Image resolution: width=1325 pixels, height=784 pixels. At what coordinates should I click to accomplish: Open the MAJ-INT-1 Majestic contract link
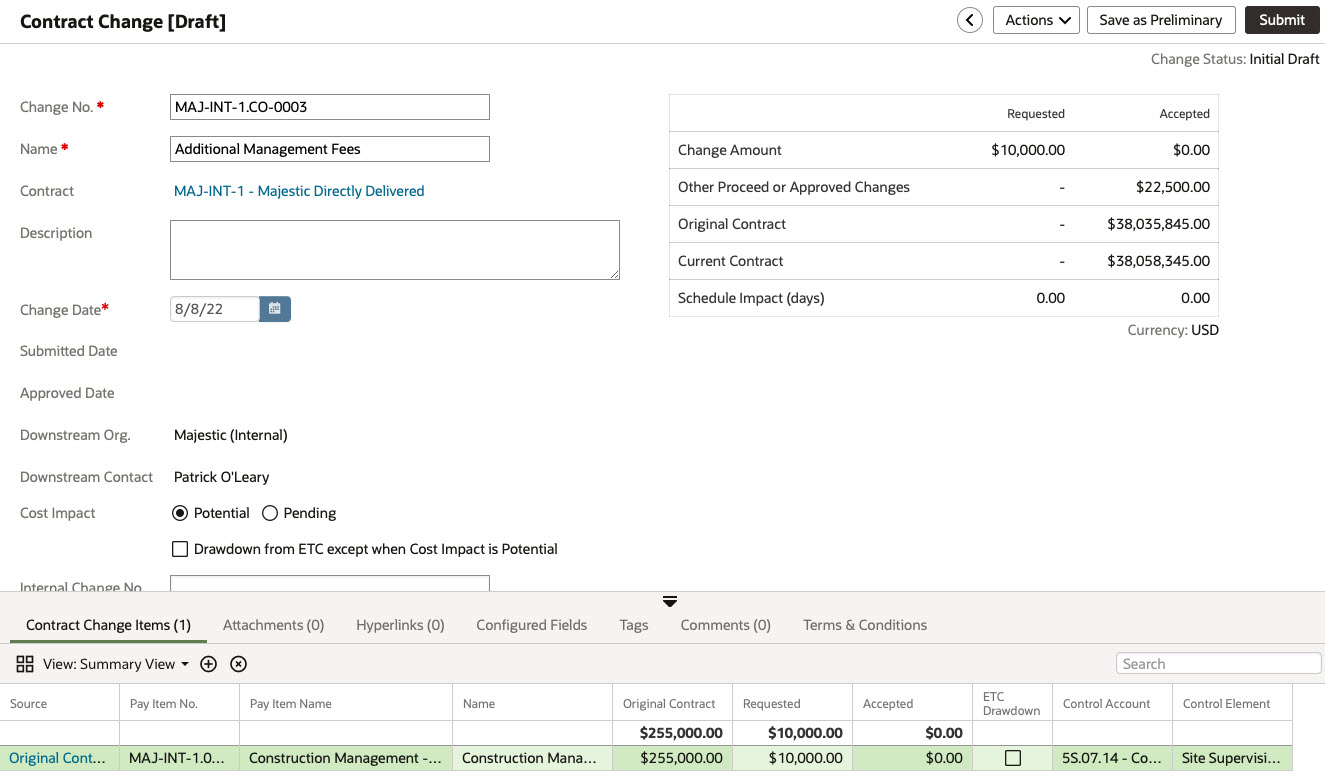pos(299,191)
